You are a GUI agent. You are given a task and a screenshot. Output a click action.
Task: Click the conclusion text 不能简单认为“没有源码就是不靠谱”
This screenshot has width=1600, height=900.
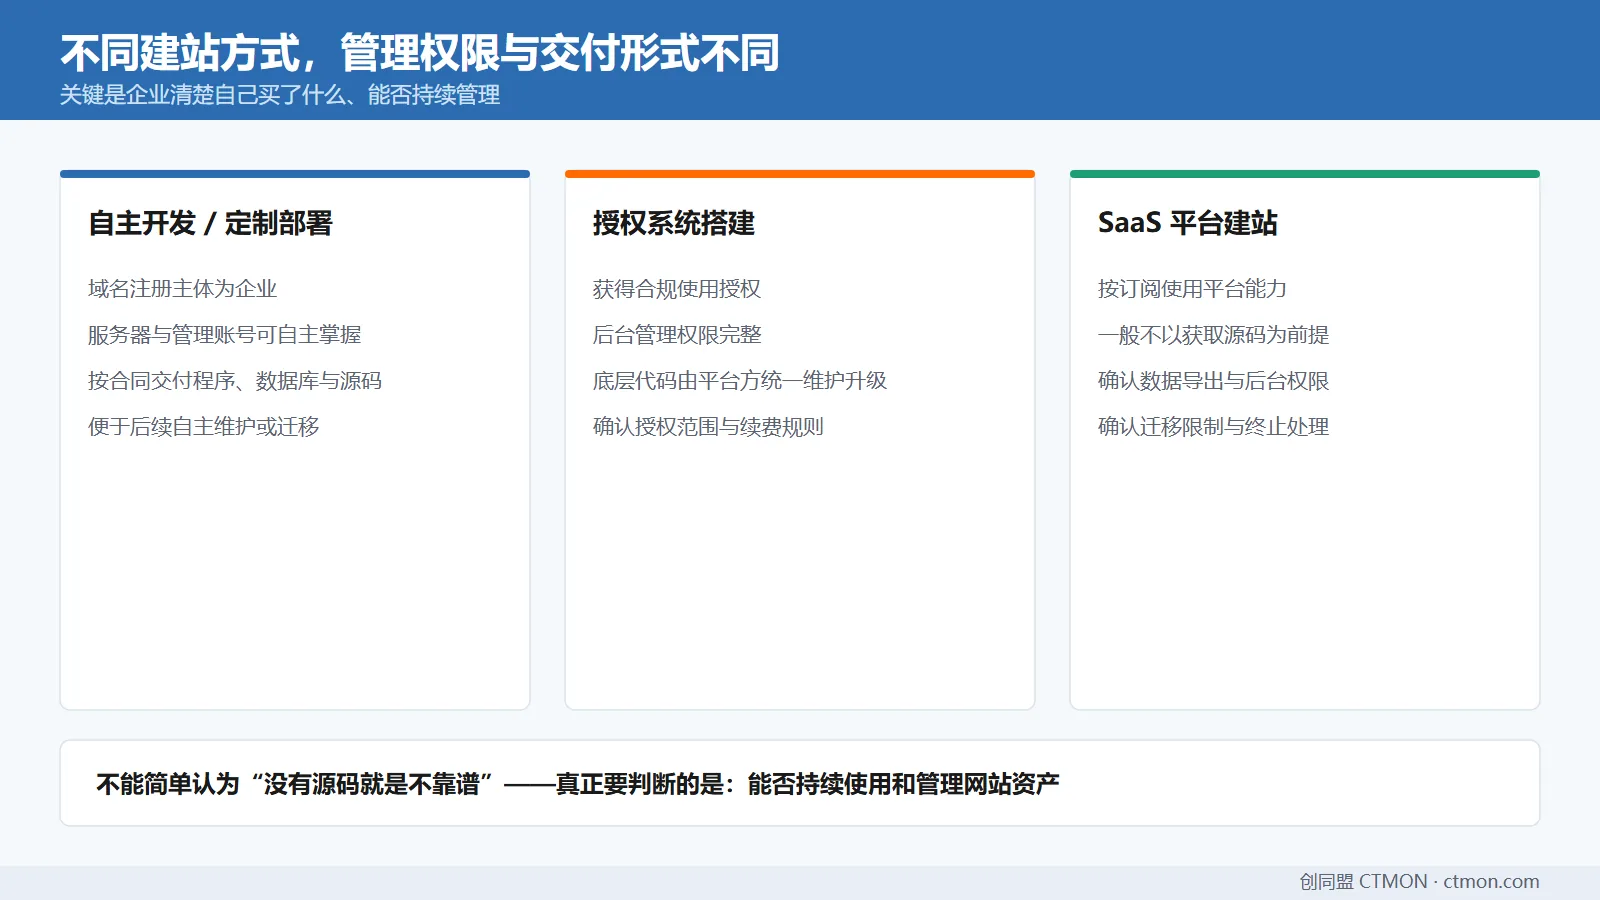coord(295,784)
